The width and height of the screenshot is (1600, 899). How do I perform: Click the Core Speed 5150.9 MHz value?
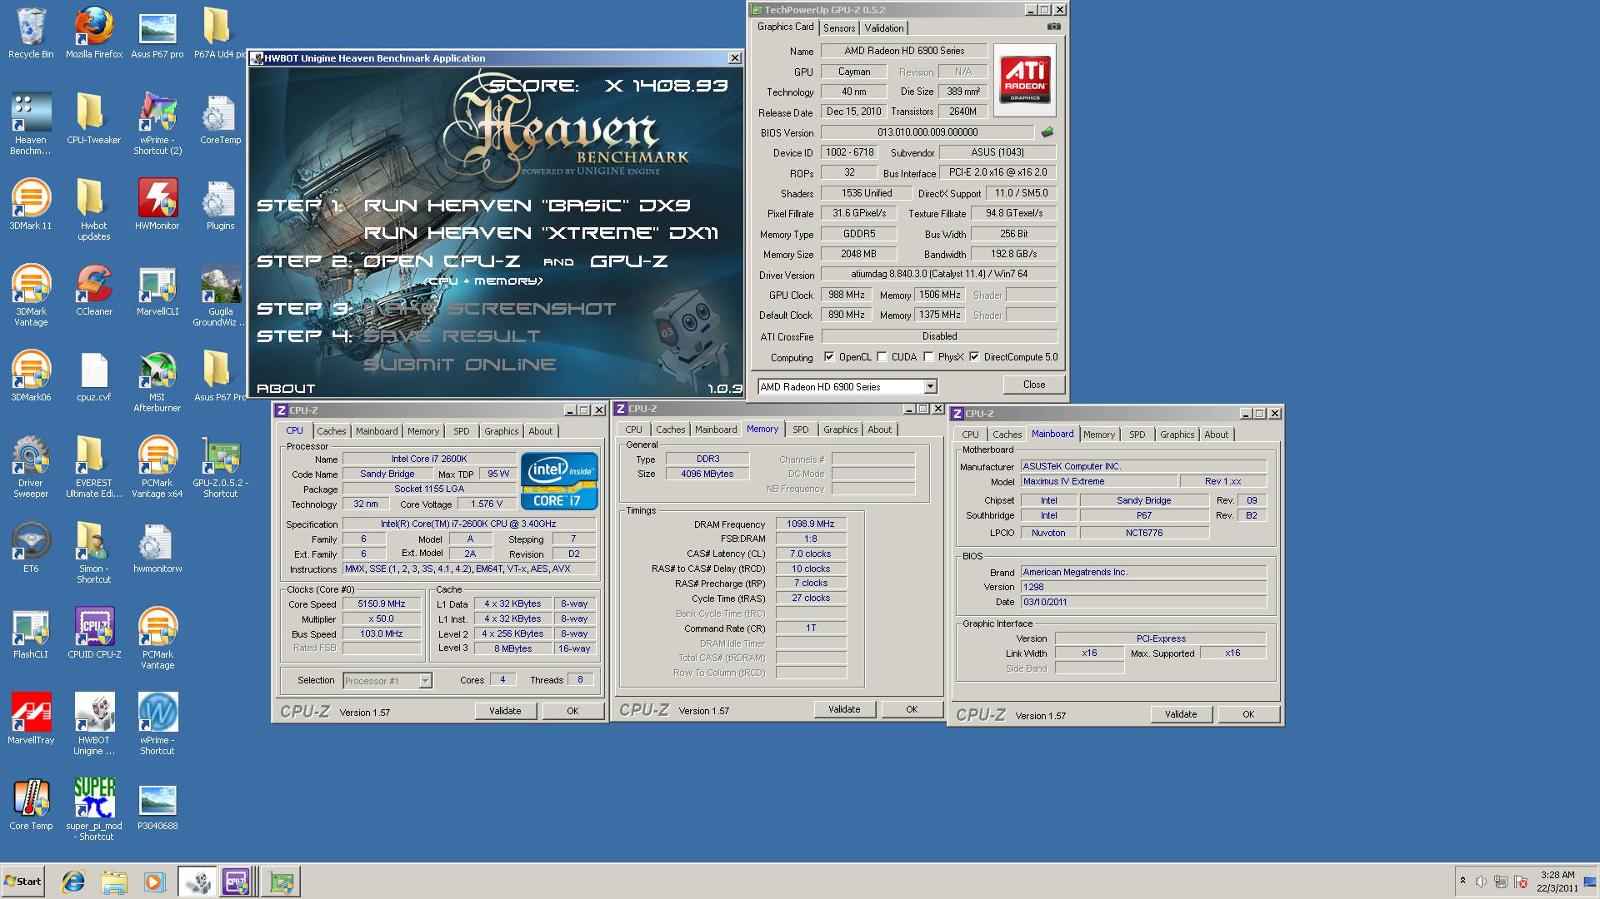(x=381, y=604)
